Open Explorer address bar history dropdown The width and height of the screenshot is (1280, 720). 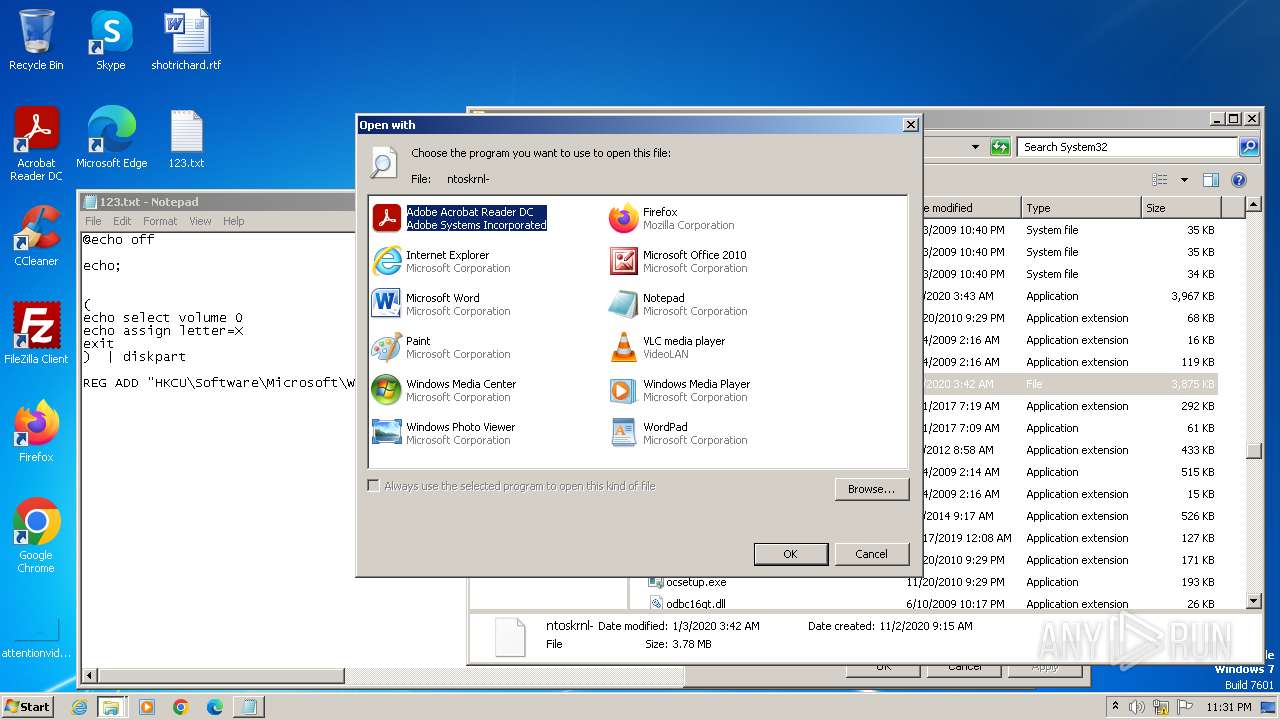tap(976, 147)
